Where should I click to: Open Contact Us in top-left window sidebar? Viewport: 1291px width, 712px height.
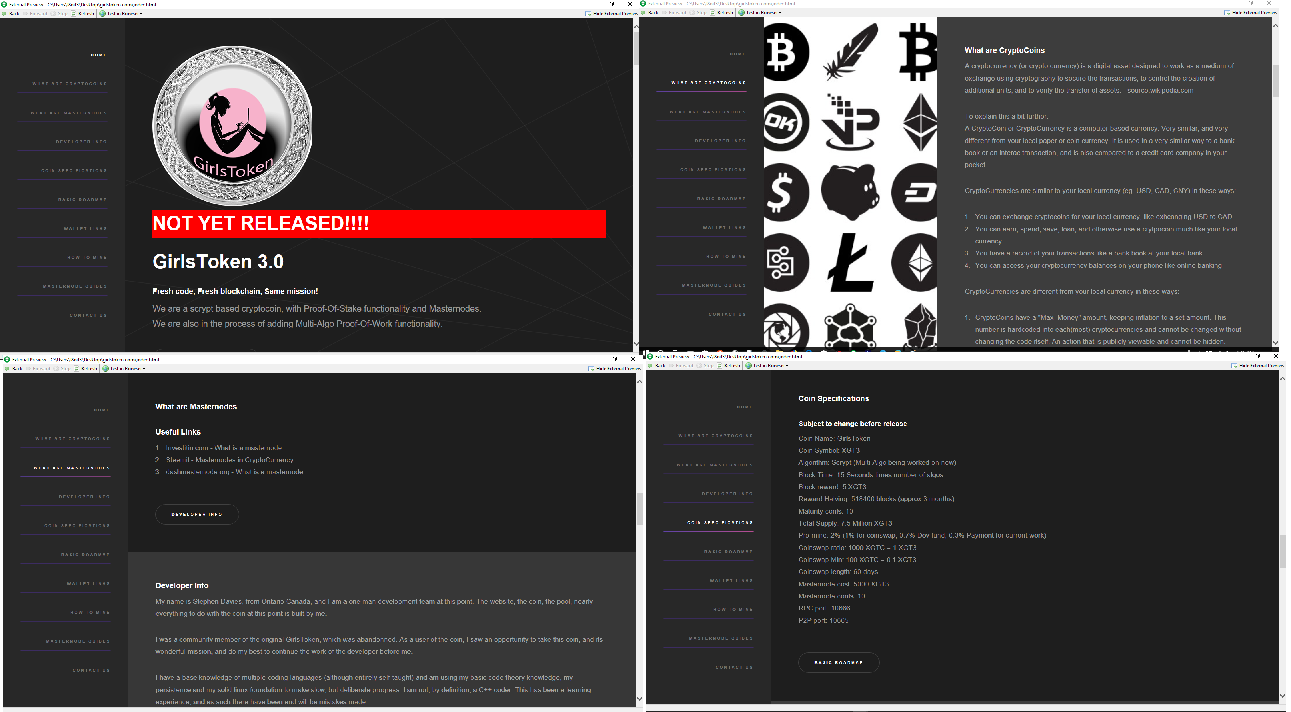coord(89,314)
